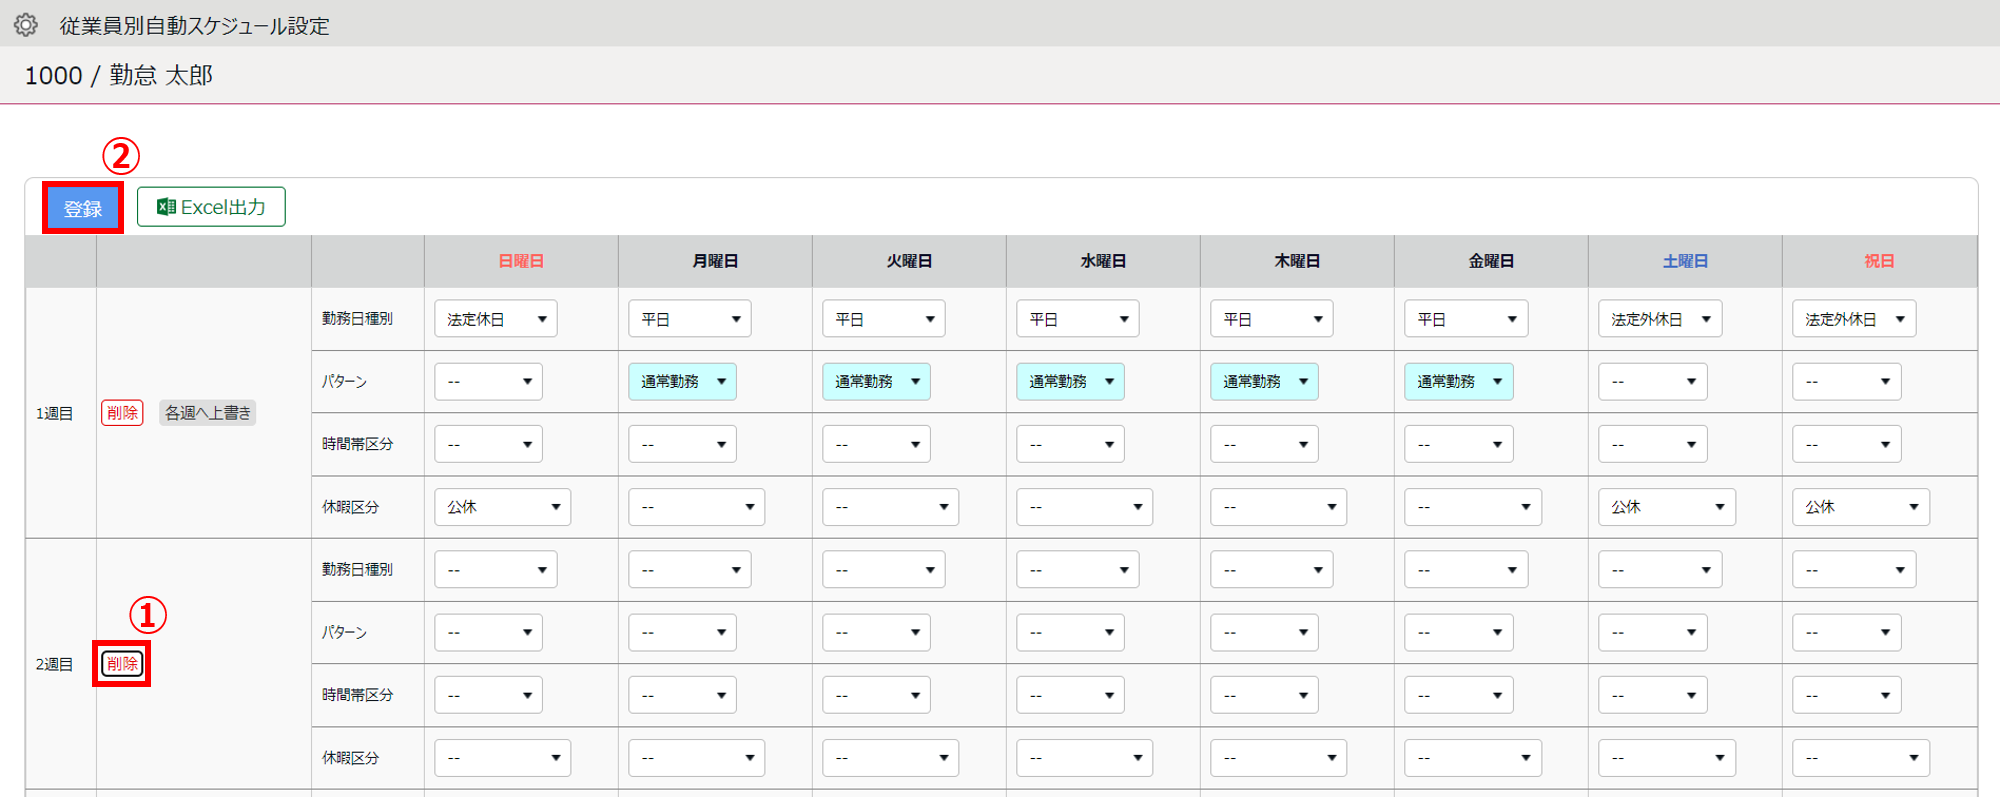The width and height of the screenshot is (2000, 797).
Task: Click the blue 登録 button
Action: pos(83,208)
